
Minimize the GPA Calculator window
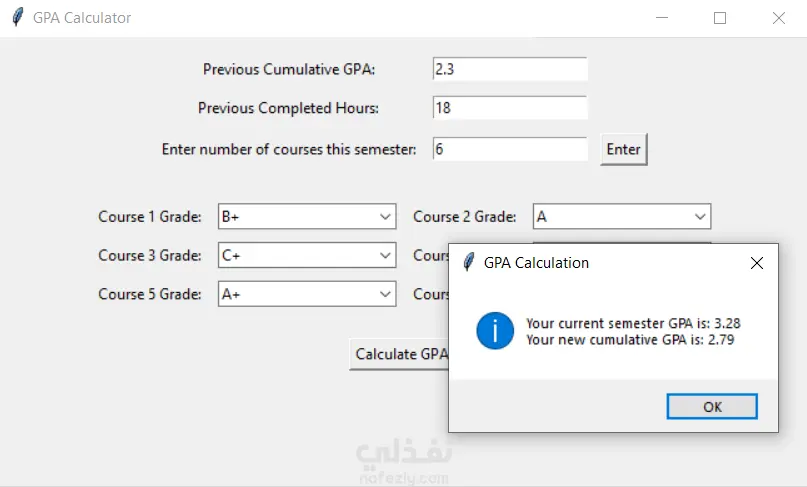(x=661, y=18)
